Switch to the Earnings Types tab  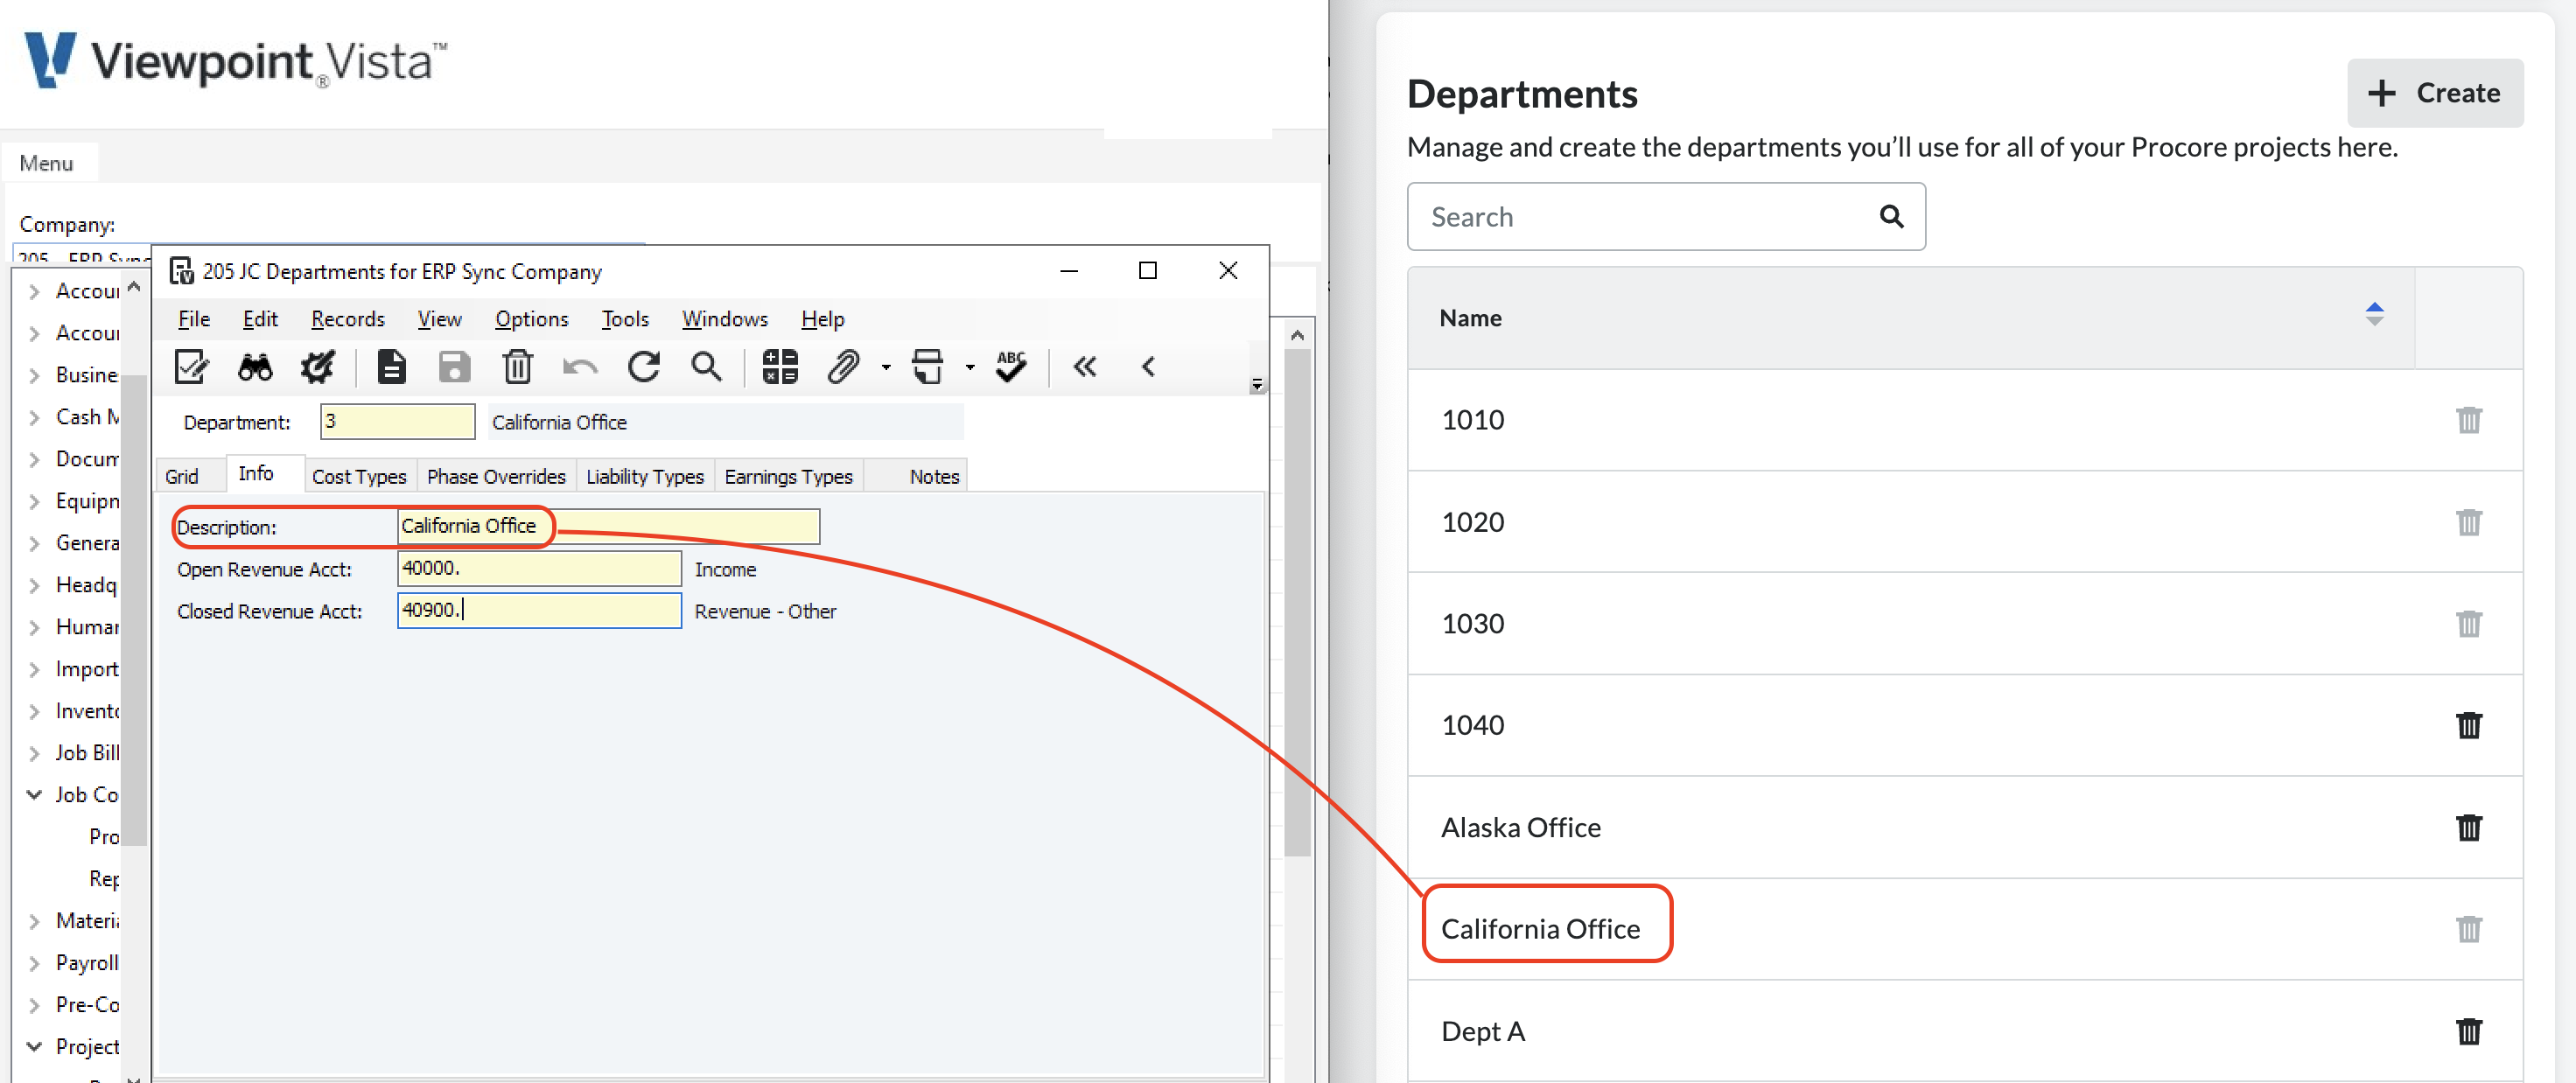(x=788, y=477)
